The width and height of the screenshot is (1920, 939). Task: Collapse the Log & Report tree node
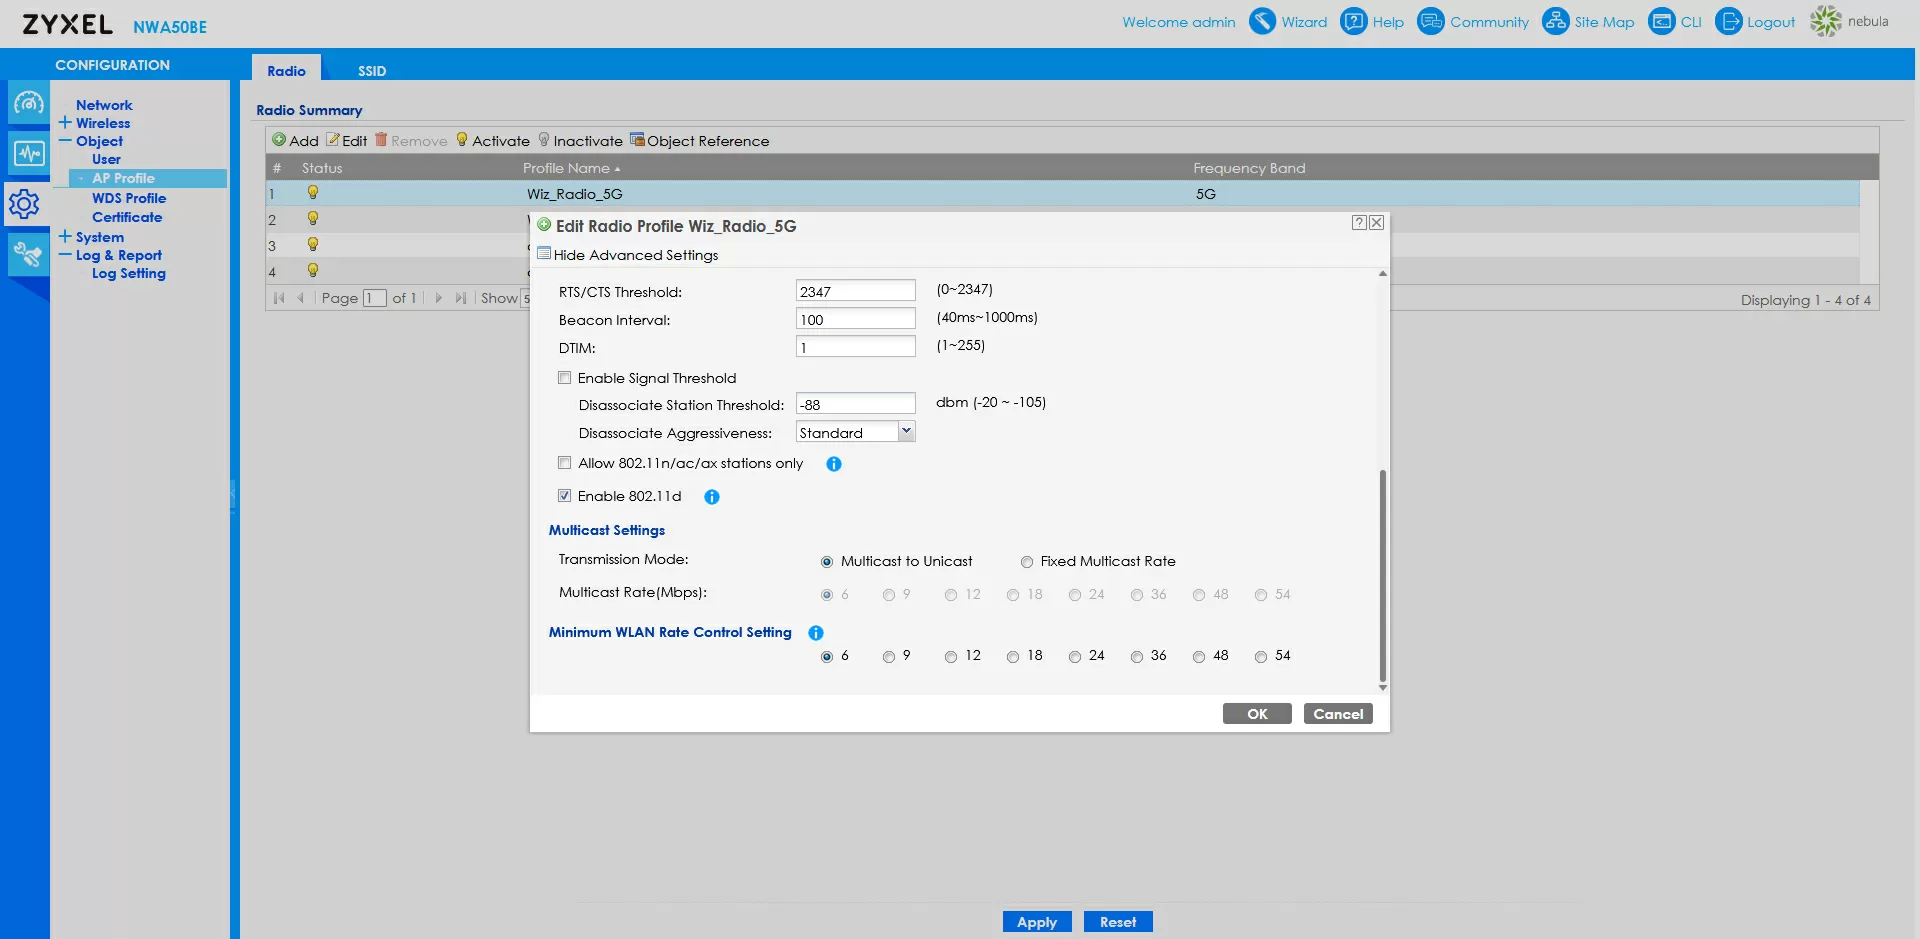point(65,255)
